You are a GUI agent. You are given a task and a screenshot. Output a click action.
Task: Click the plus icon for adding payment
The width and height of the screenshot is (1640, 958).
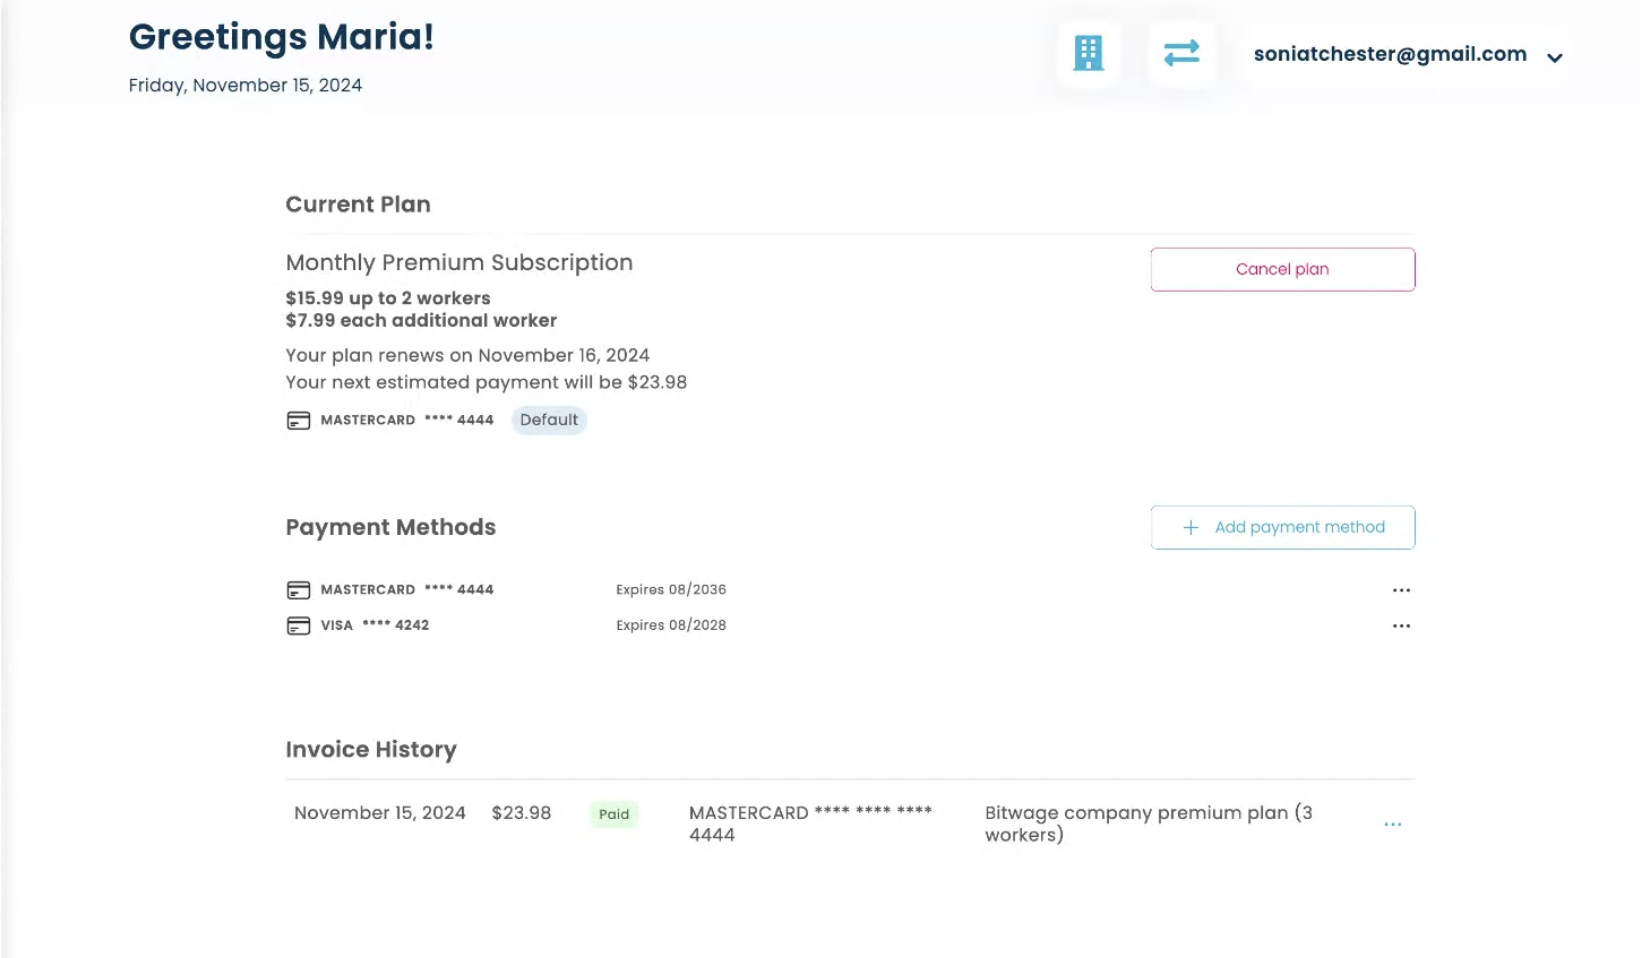(x=1190, y=528)
